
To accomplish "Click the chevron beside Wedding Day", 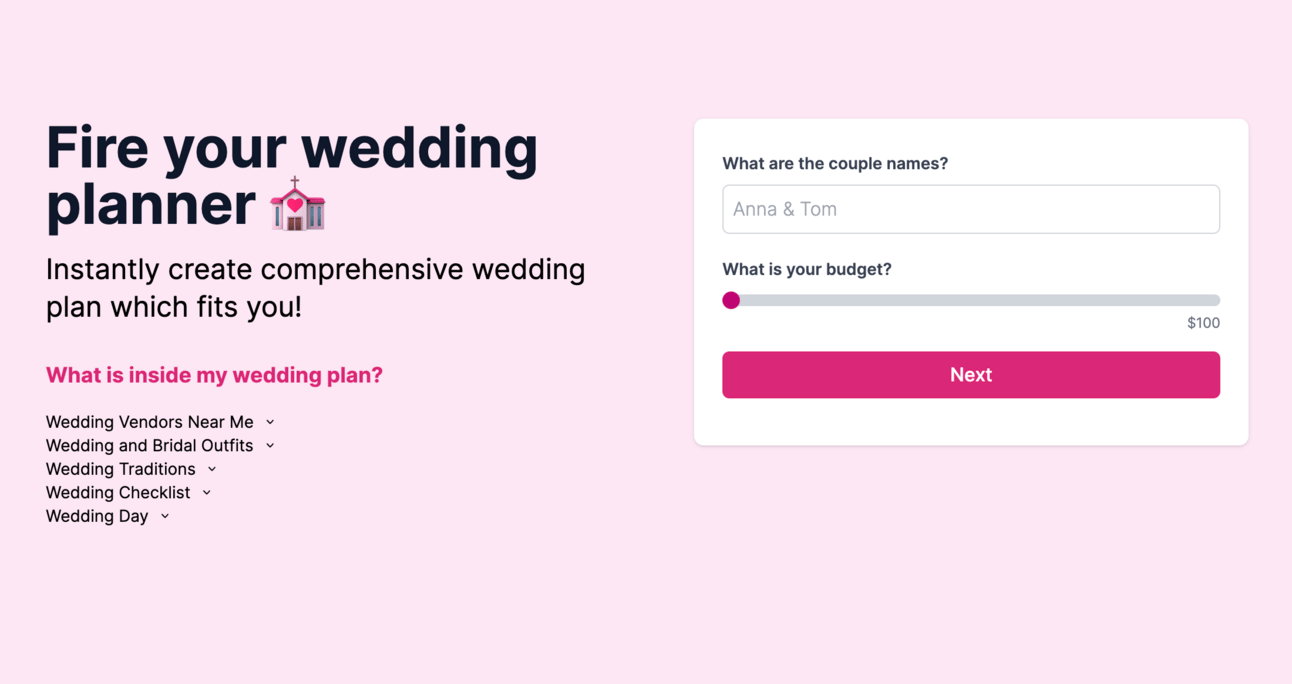I will (x=165, y=516).
